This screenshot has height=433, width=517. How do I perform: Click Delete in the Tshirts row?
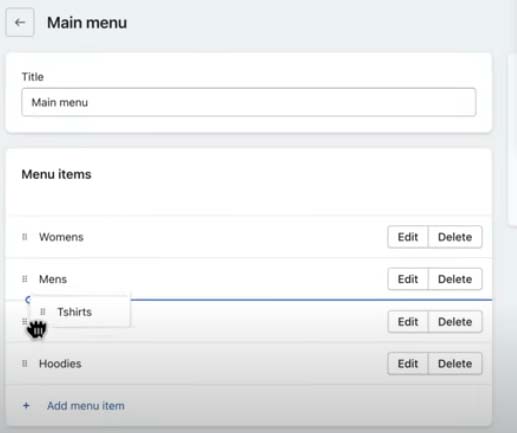pos(455,322)
